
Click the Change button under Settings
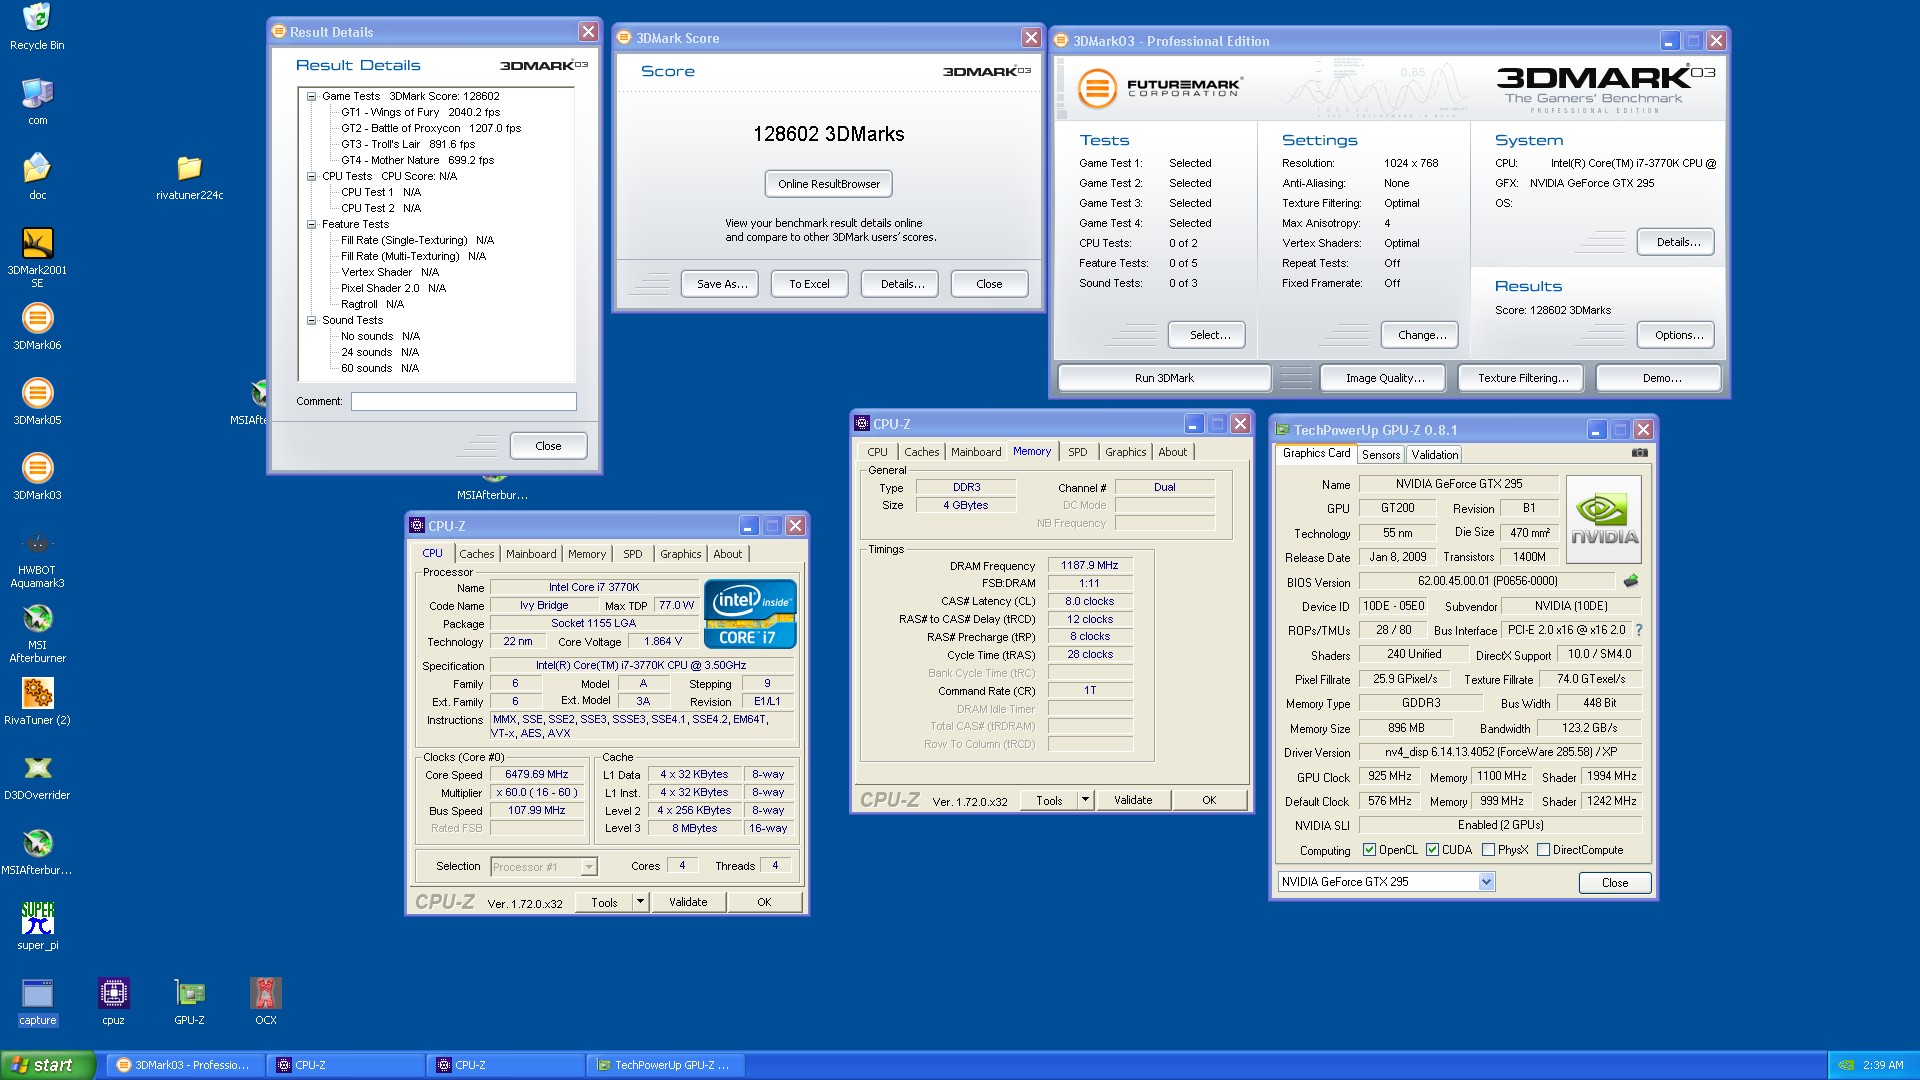1420,335
